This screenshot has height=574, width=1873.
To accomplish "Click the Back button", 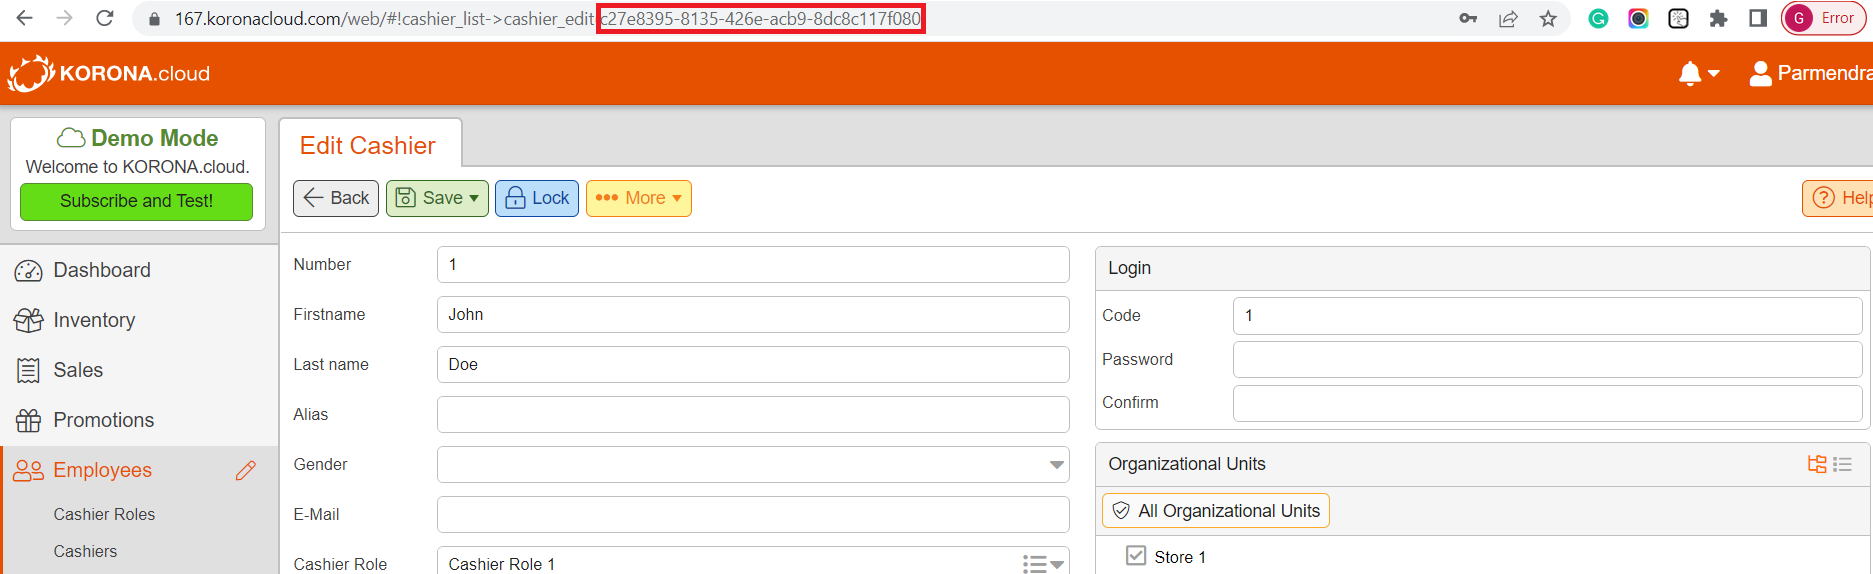I will 336,198.
